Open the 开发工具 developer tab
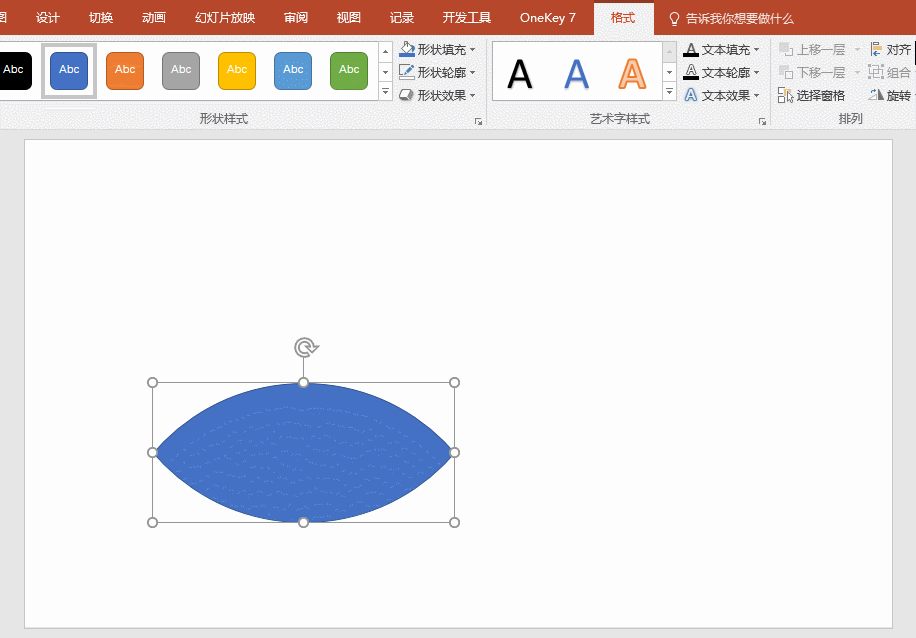Screen dimensions: 916x638 [467, 18]
